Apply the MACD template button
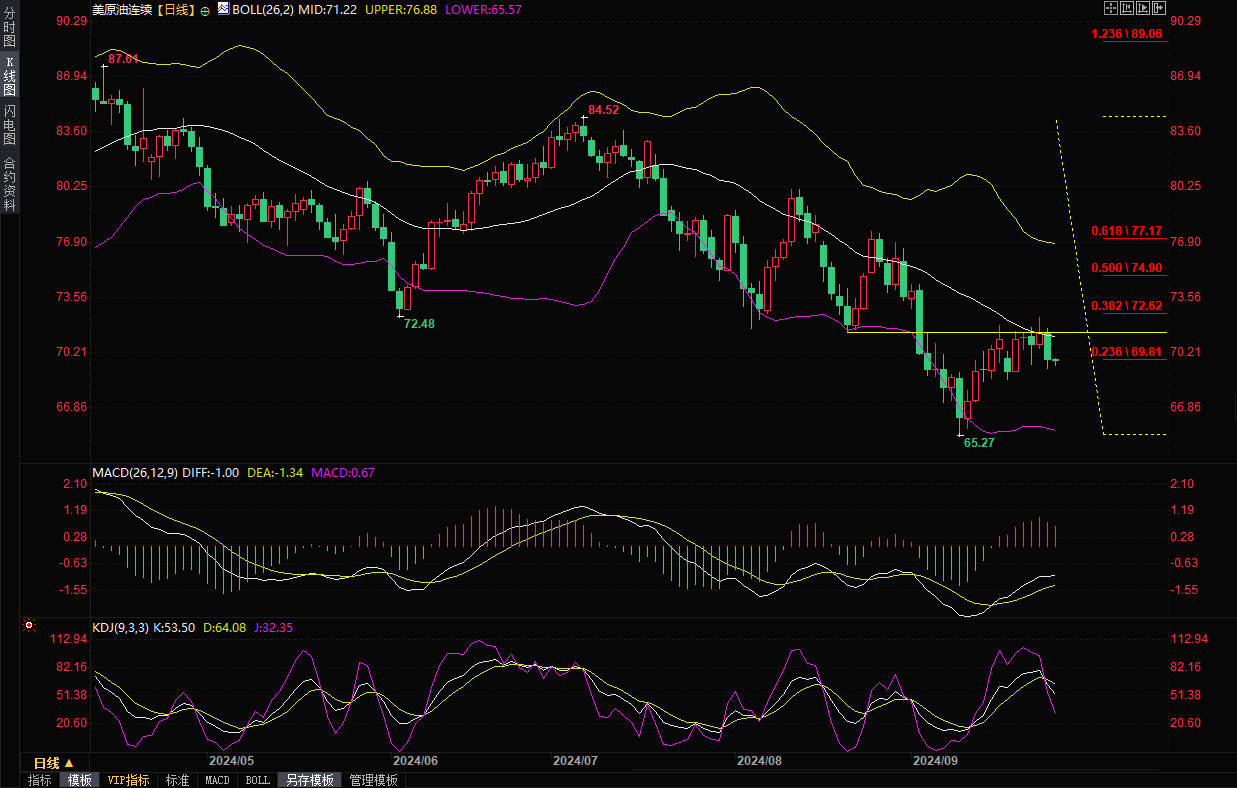The image size is (1237, 788). click(x=217, y=780)
